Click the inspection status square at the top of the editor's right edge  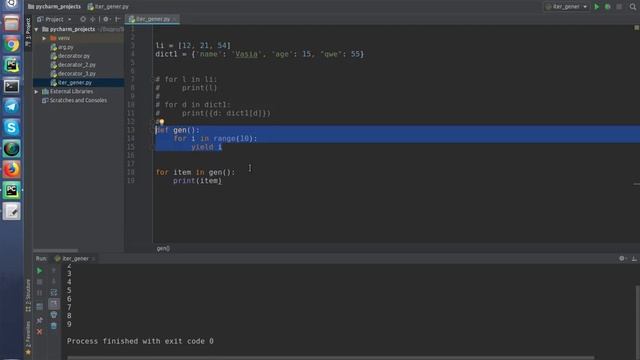(x=636, y=27)
